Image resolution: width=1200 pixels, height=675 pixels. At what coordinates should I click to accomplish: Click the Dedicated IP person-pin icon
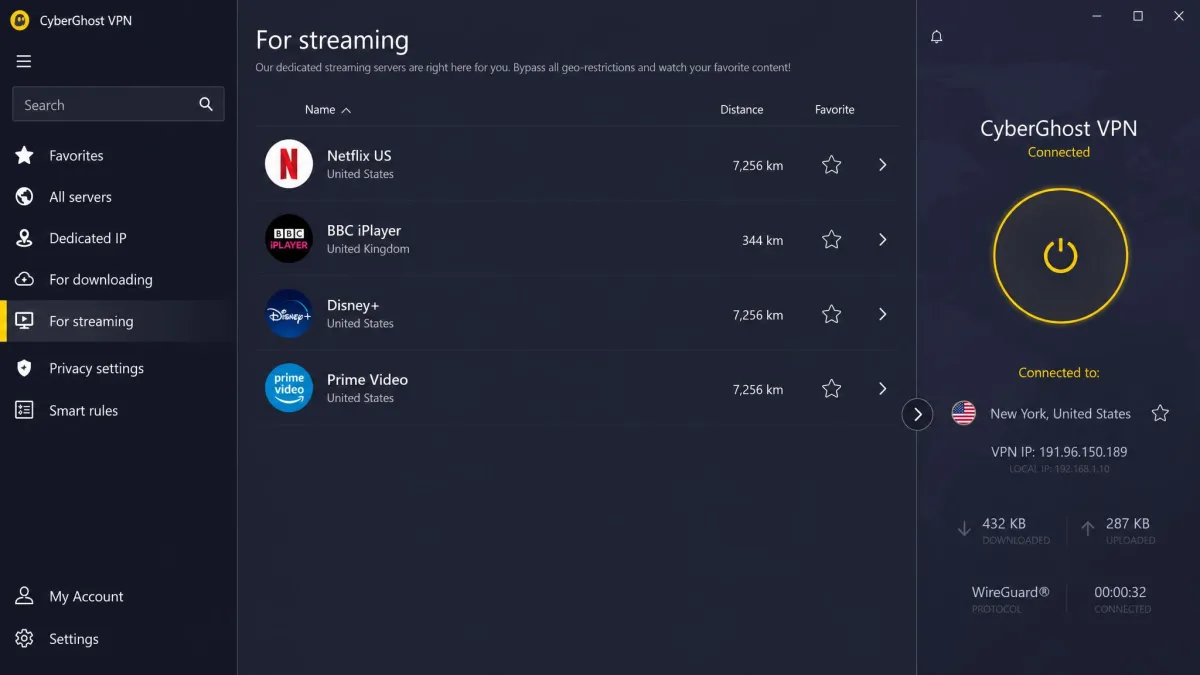click(x=25, y=238)
